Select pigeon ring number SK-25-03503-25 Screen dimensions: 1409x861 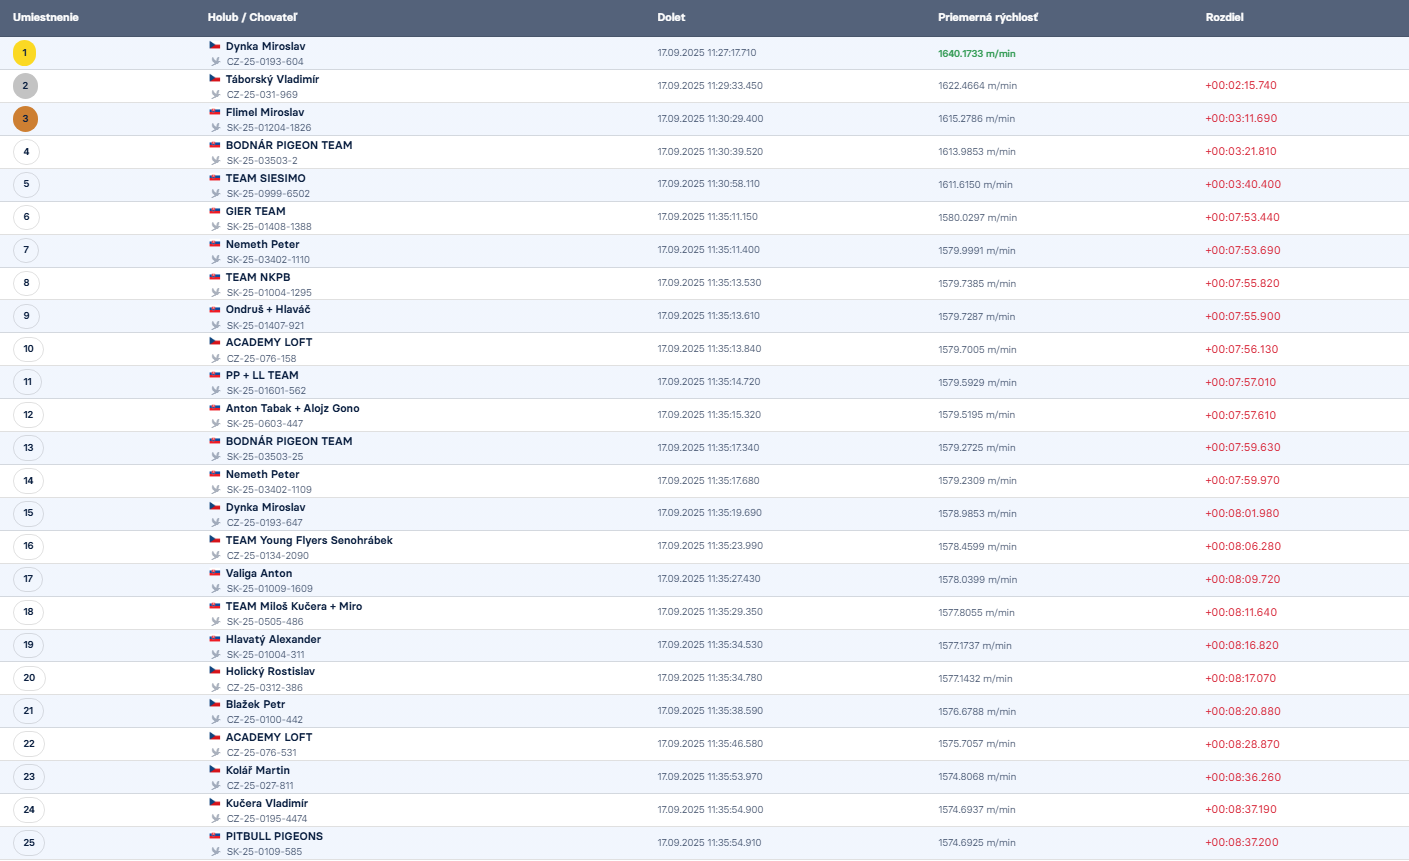(x=264, y=457)
